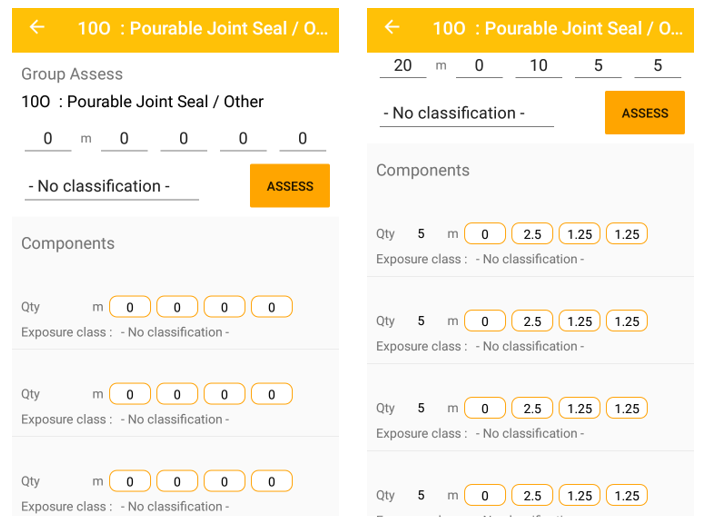Select the group quantity field showing 20

[x=403, y=65]
